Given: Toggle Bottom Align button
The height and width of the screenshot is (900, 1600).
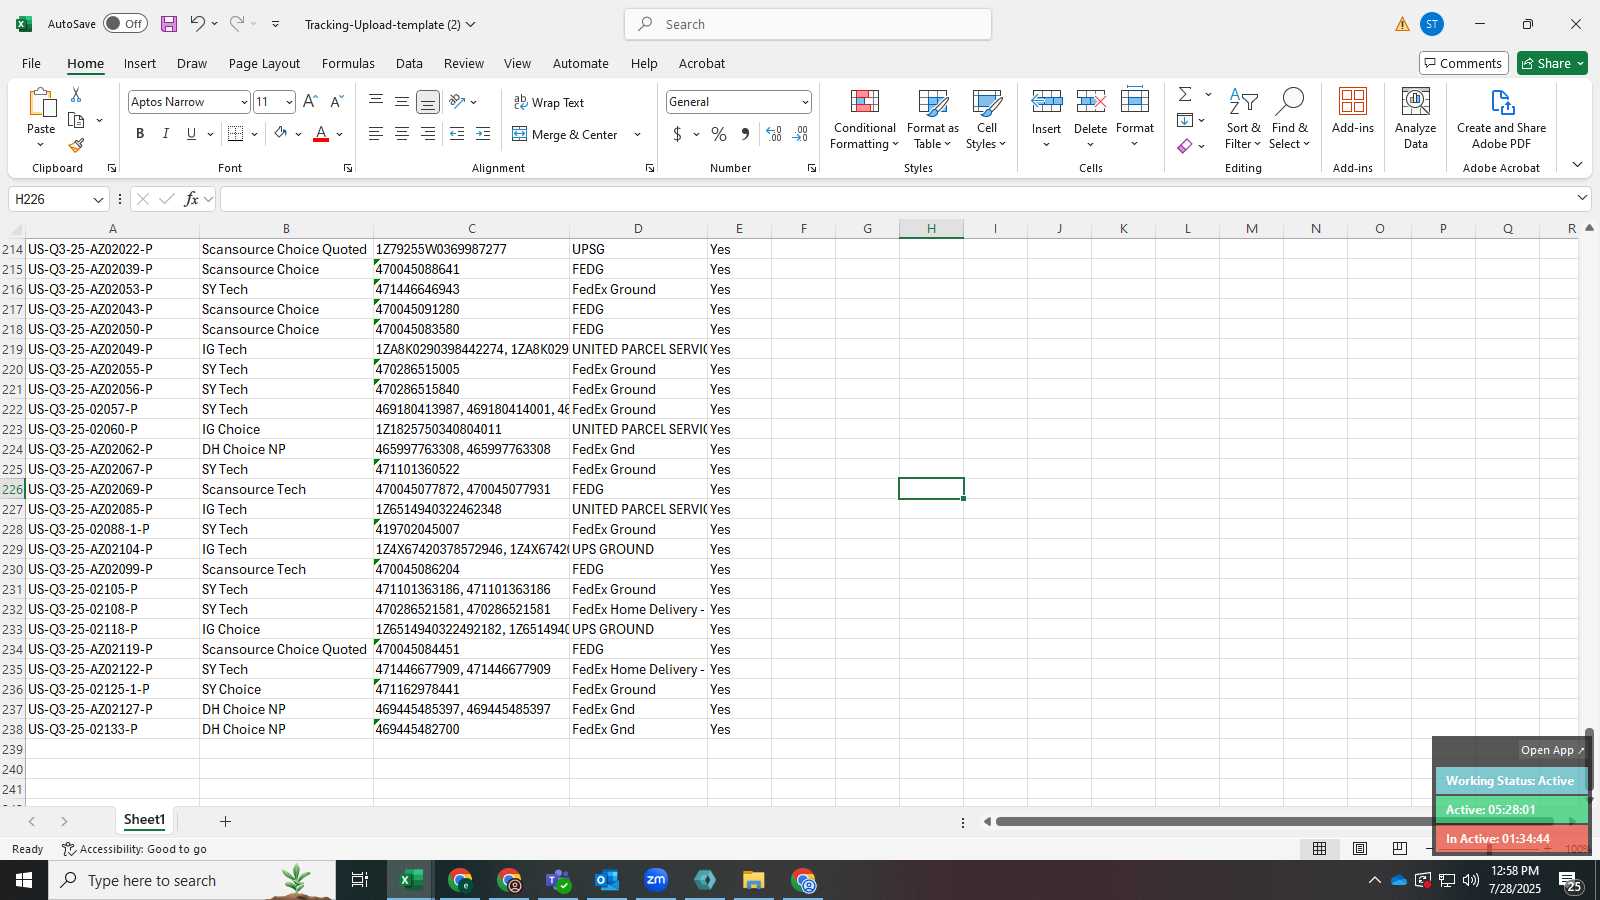Looking at the screenshot, I should (x=427, y=102).
